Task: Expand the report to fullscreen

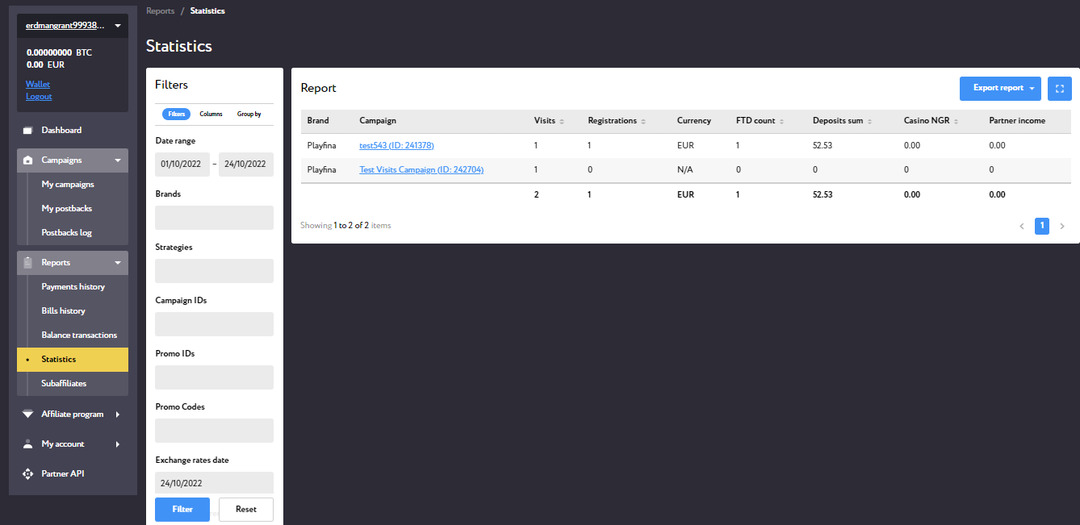Action: click(x=1059, y=88)
